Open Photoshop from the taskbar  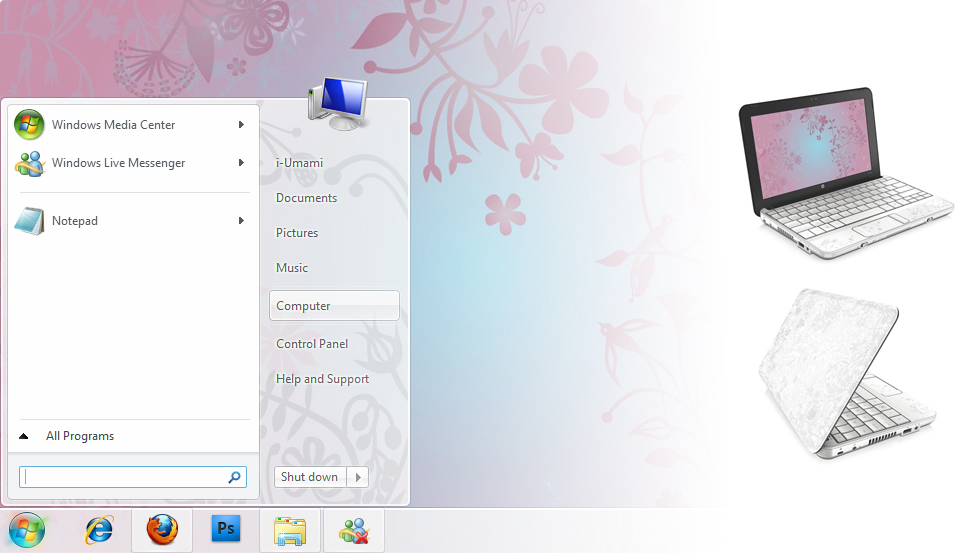[226, 530]
